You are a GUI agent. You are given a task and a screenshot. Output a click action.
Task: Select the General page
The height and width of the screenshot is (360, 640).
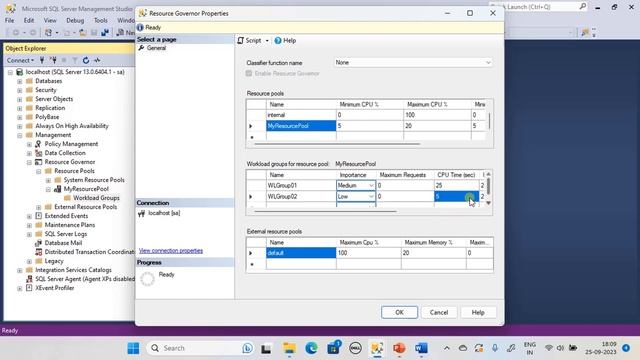tap(156, 48)
